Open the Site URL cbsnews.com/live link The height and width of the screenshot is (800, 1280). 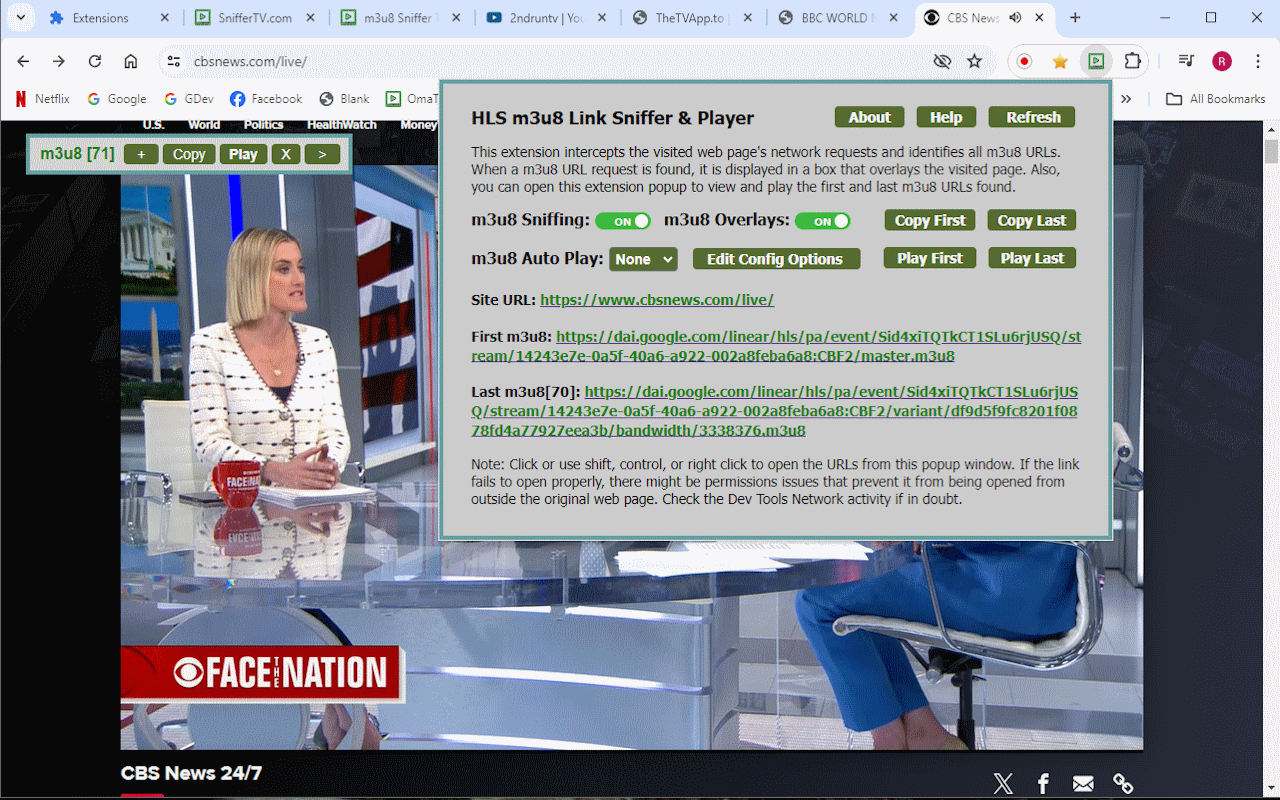(x=657, y=299)
